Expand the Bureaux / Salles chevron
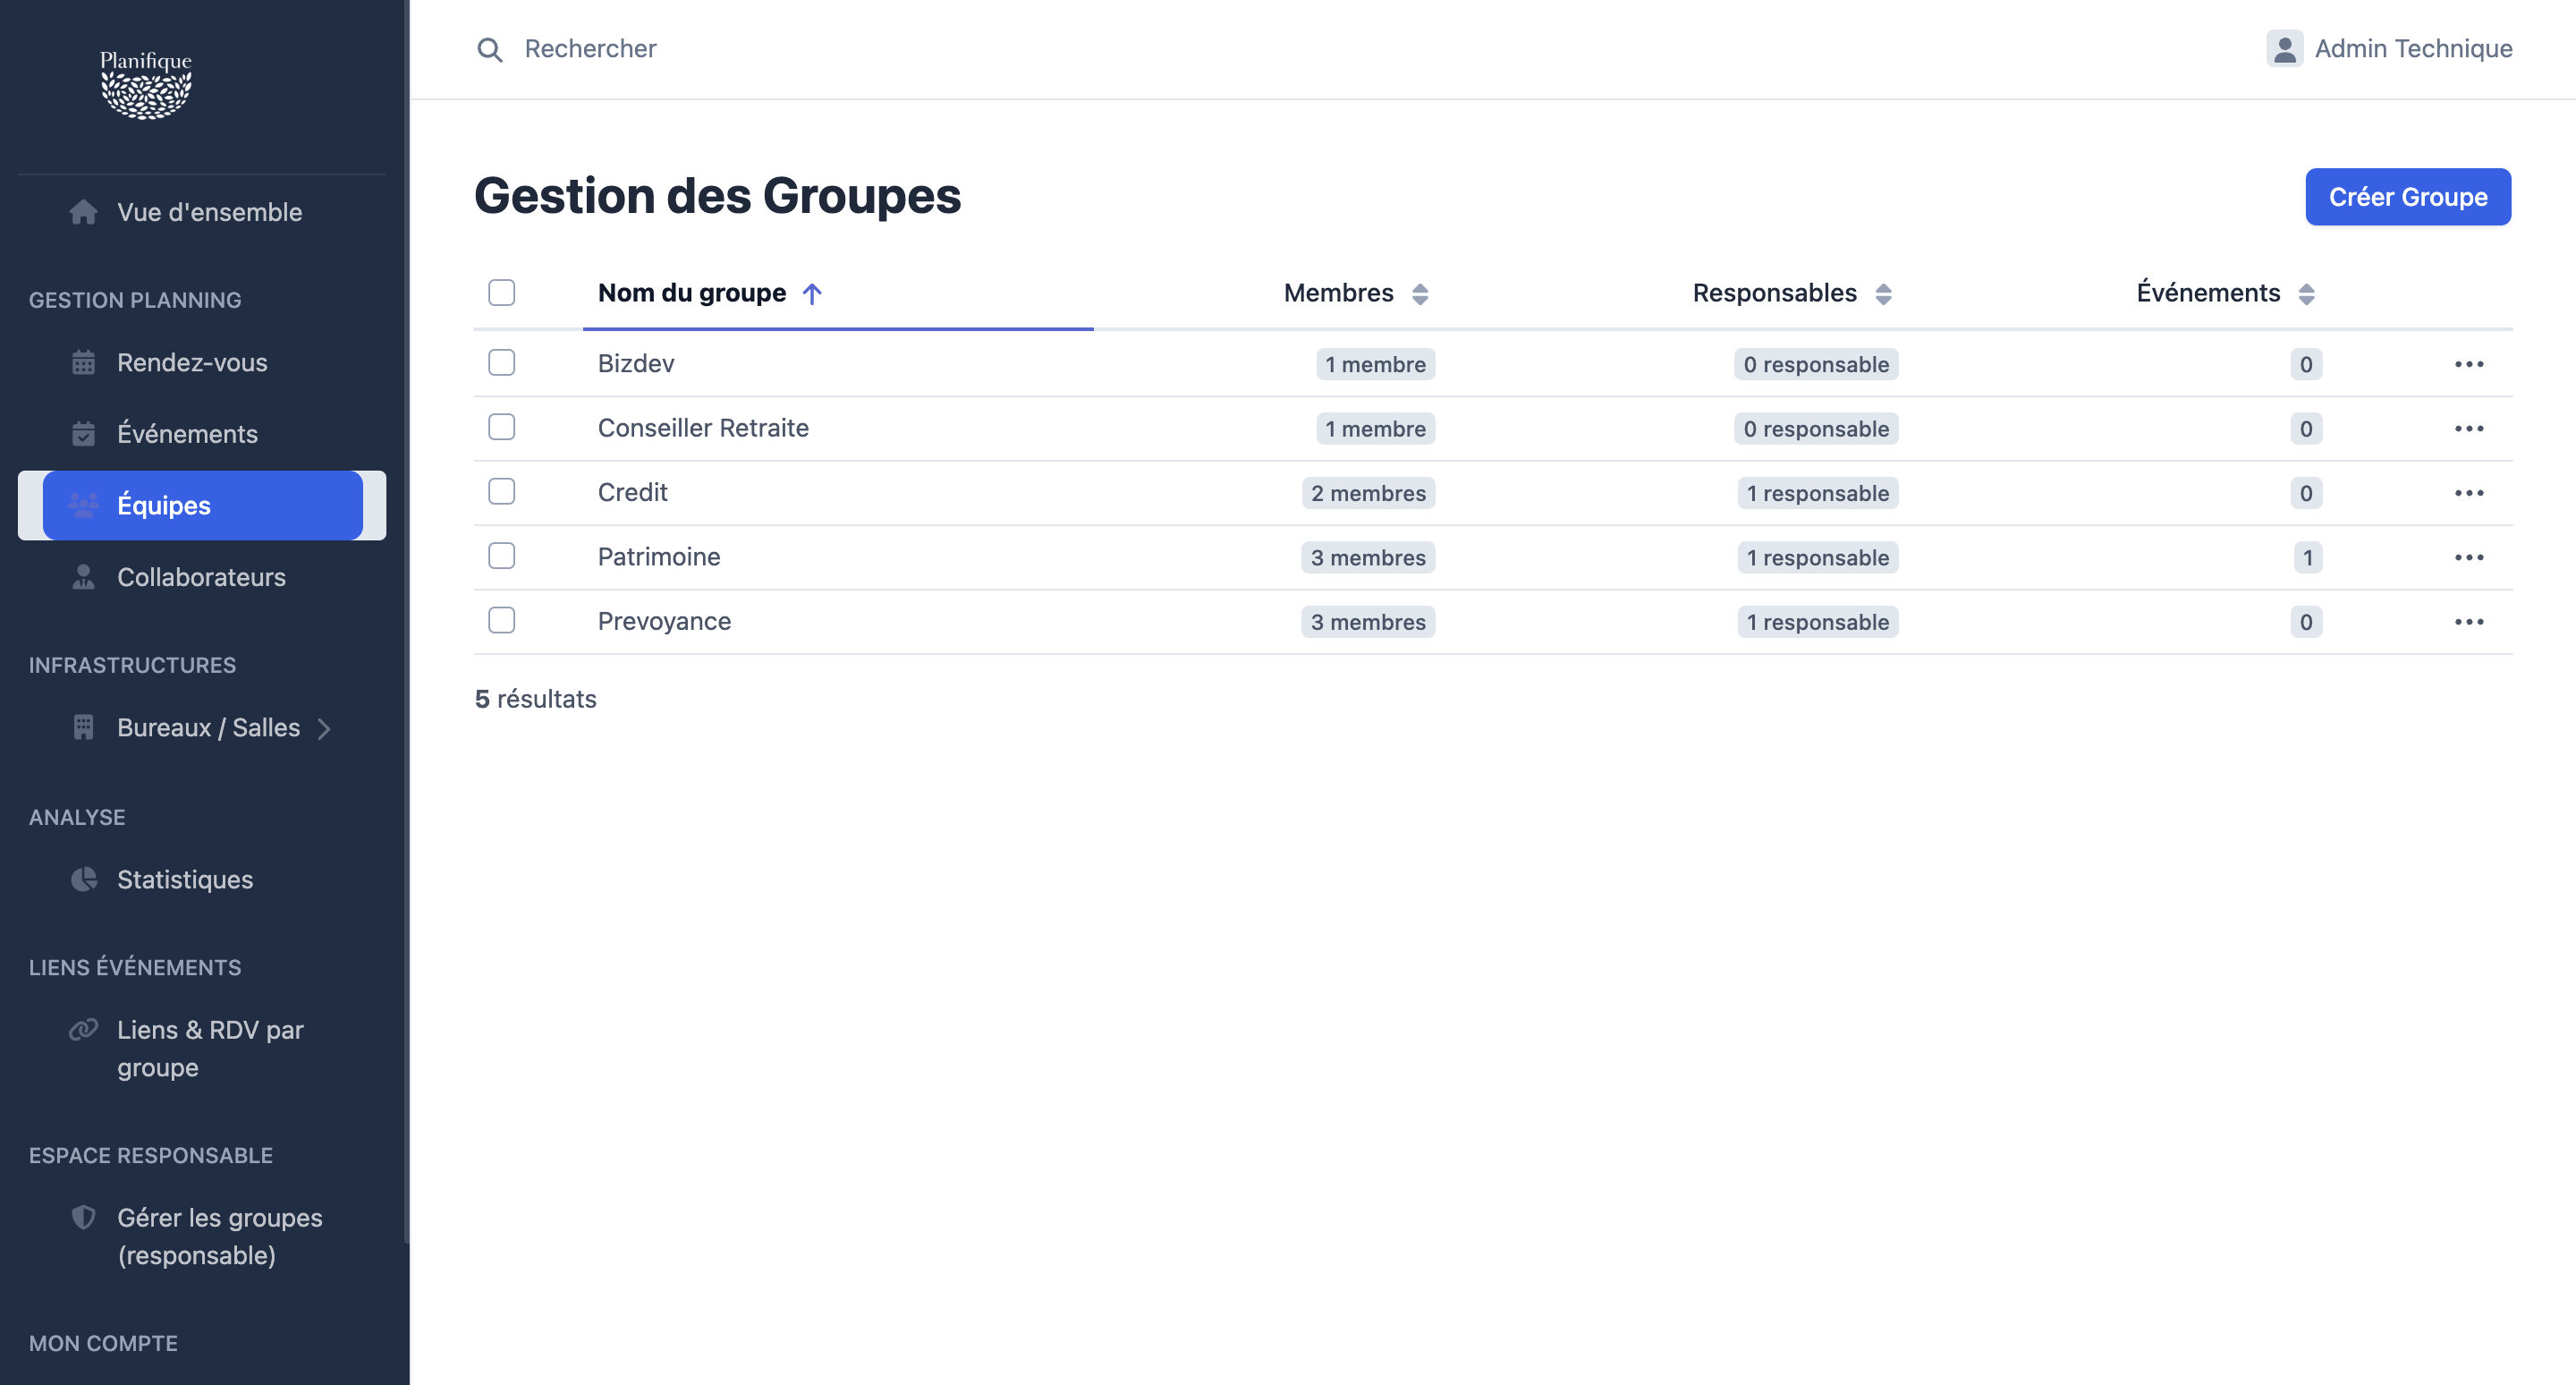 coord(324,729)
